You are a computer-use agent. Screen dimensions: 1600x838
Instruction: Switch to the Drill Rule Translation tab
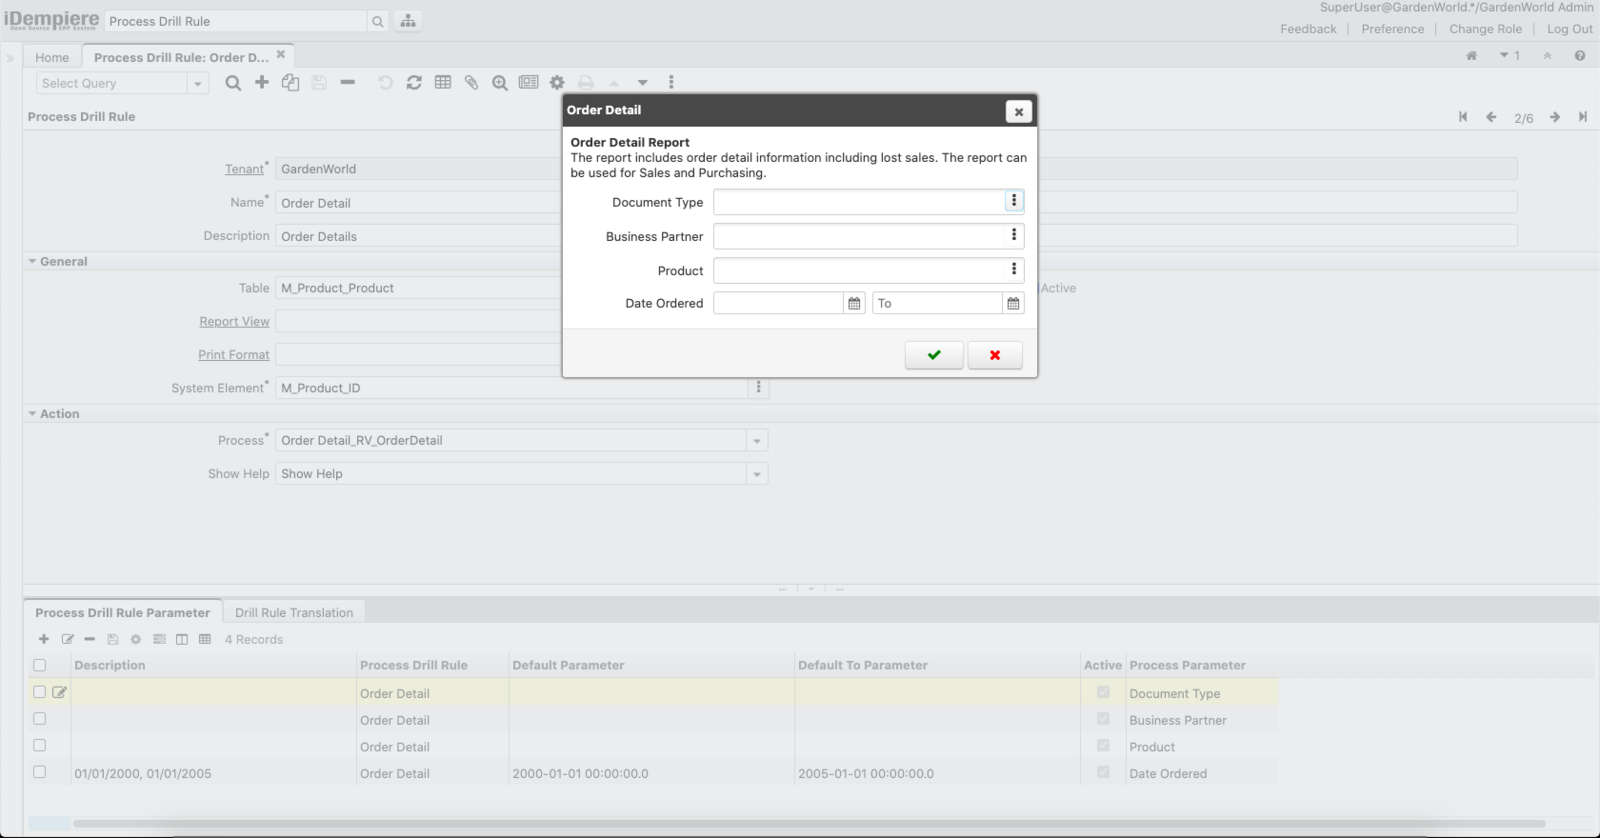[294, 613]
